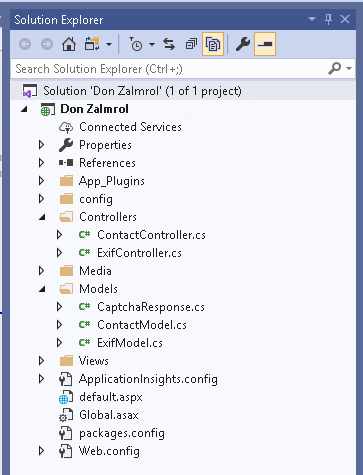The height and width of the screenshot is (475, 363).
Task: Click the Back navigation arrow in toolbar
Action: 25,44
